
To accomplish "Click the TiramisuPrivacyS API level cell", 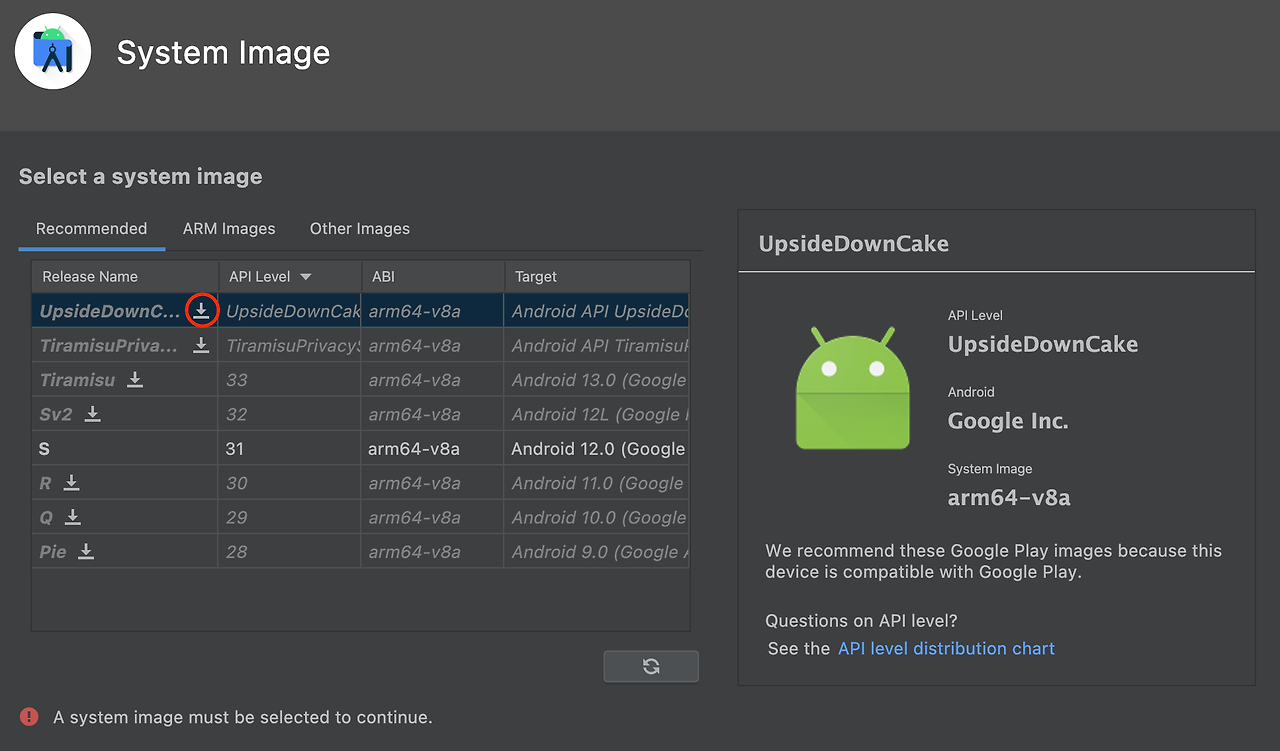I will [x=290, y=345].
